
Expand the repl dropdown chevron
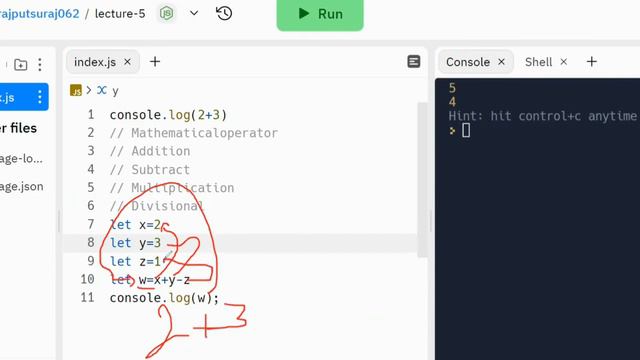click(x=194, y=13)
